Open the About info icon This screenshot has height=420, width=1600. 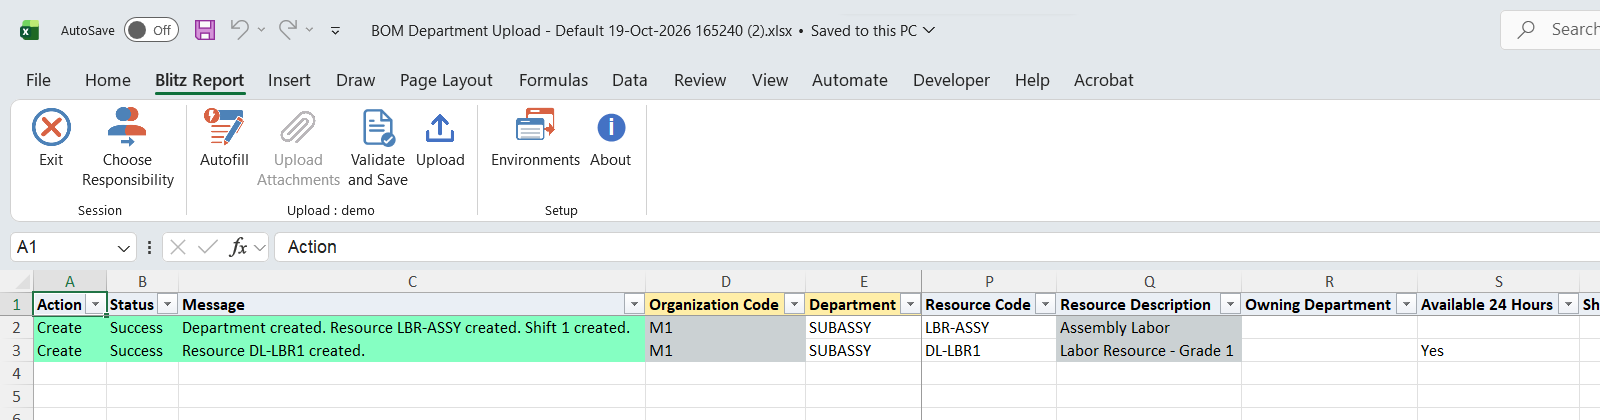(611, 128)
